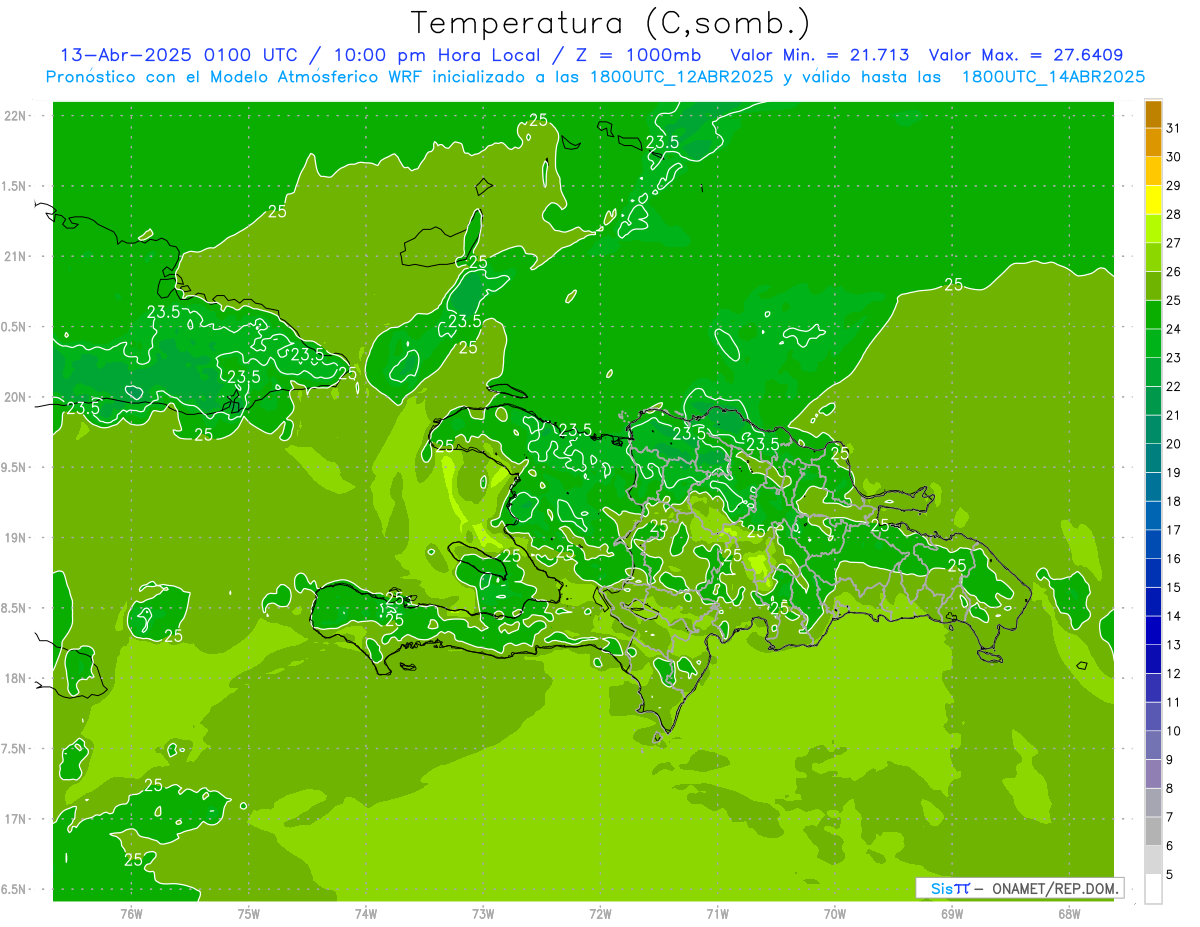Viewport: 1200px width, 927px height.
Task: Click the "76W" longitude axis label
Action: (x=131, y=914)
